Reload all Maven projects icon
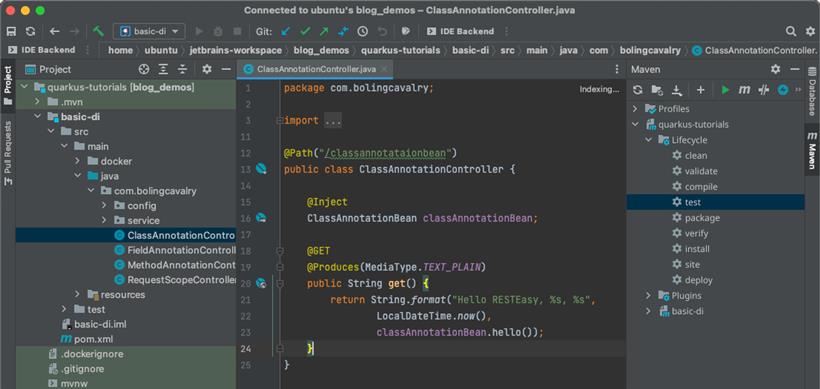The height and width of the screenshot is (389, 820). click(x=637, y=90)
